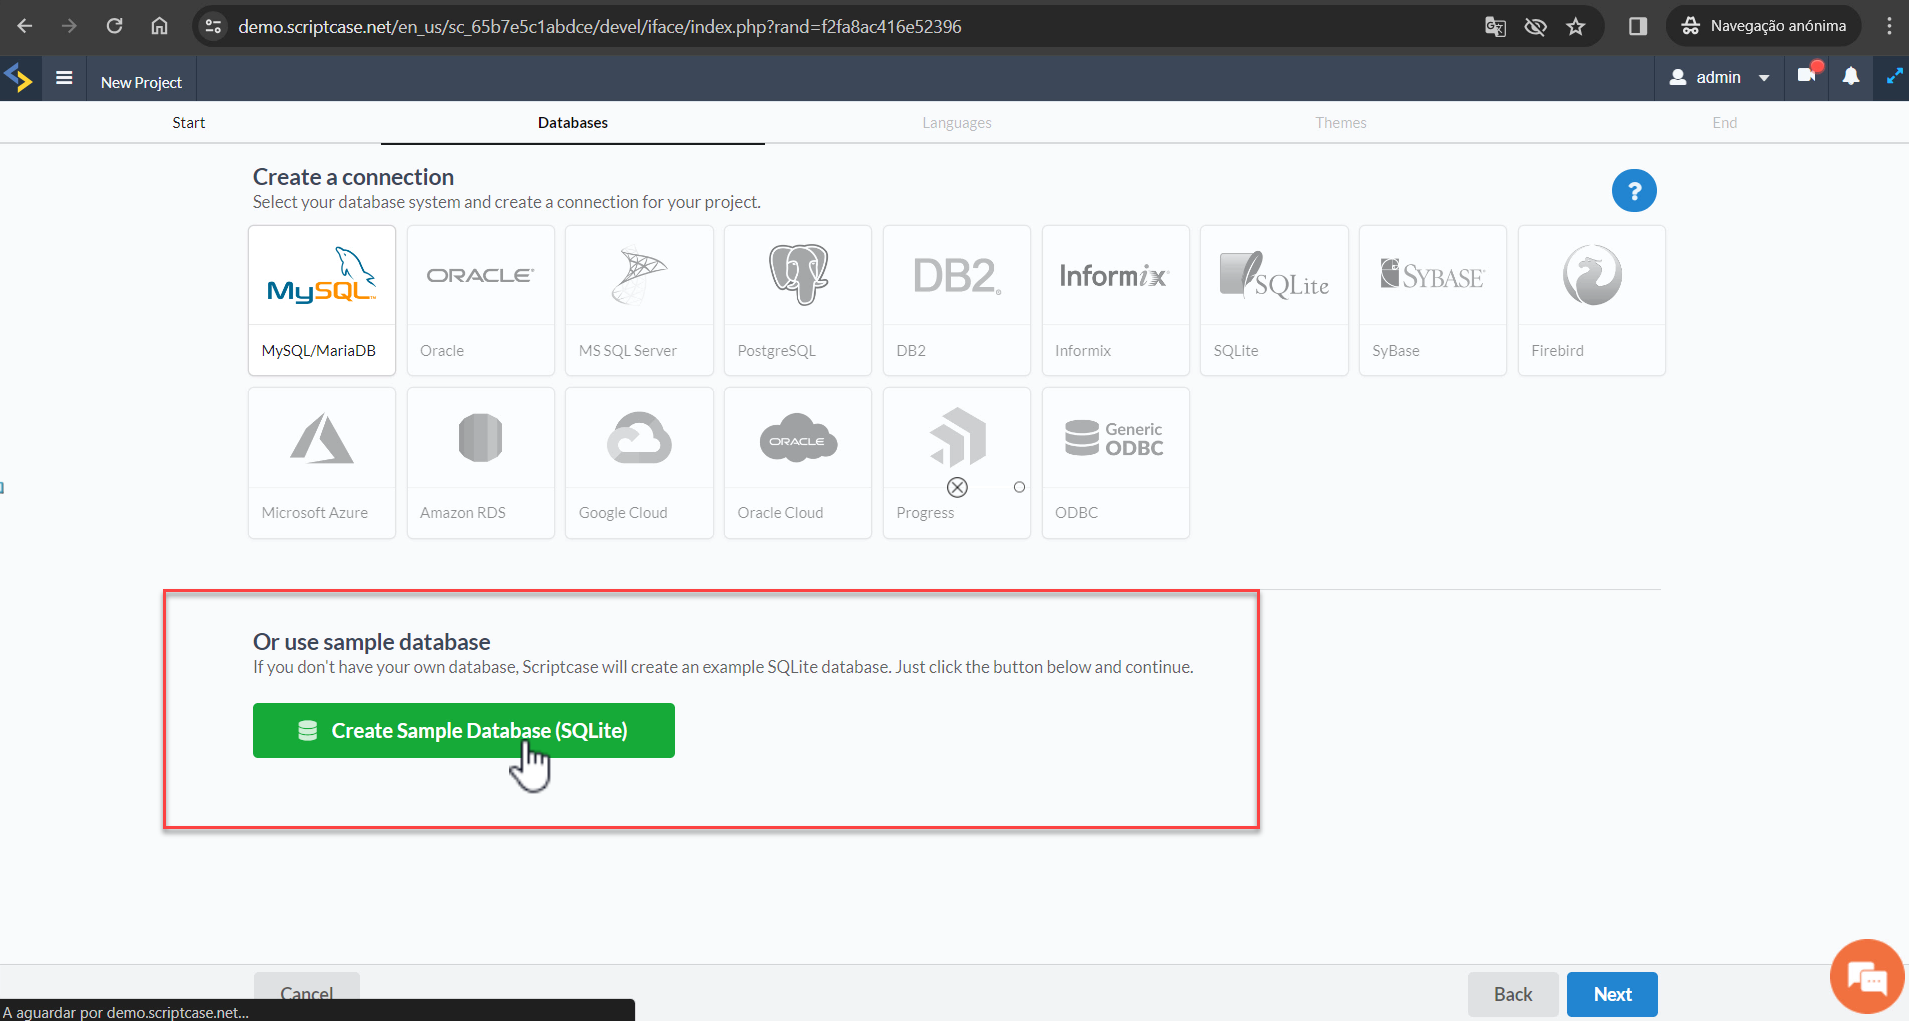Select the PostgreSQL elephant card
The width and height of the screenshot is (1909, 1021).
pos(798,300)
